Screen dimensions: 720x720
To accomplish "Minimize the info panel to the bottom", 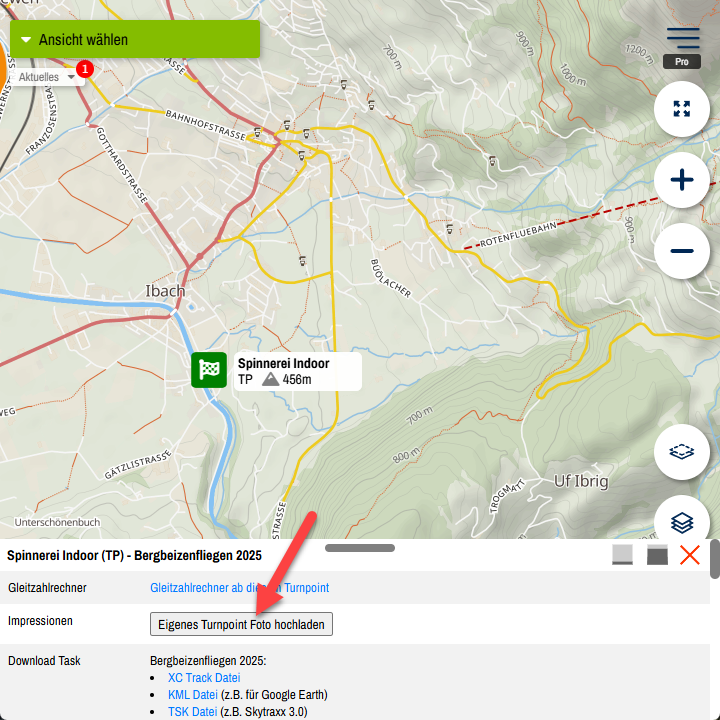I will 623,555.
